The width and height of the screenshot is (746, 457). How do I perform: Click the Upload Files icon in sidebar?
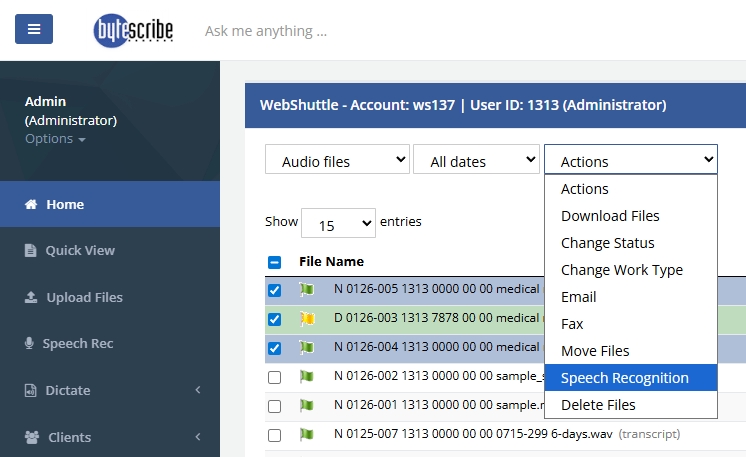click(x=30, y=298)
